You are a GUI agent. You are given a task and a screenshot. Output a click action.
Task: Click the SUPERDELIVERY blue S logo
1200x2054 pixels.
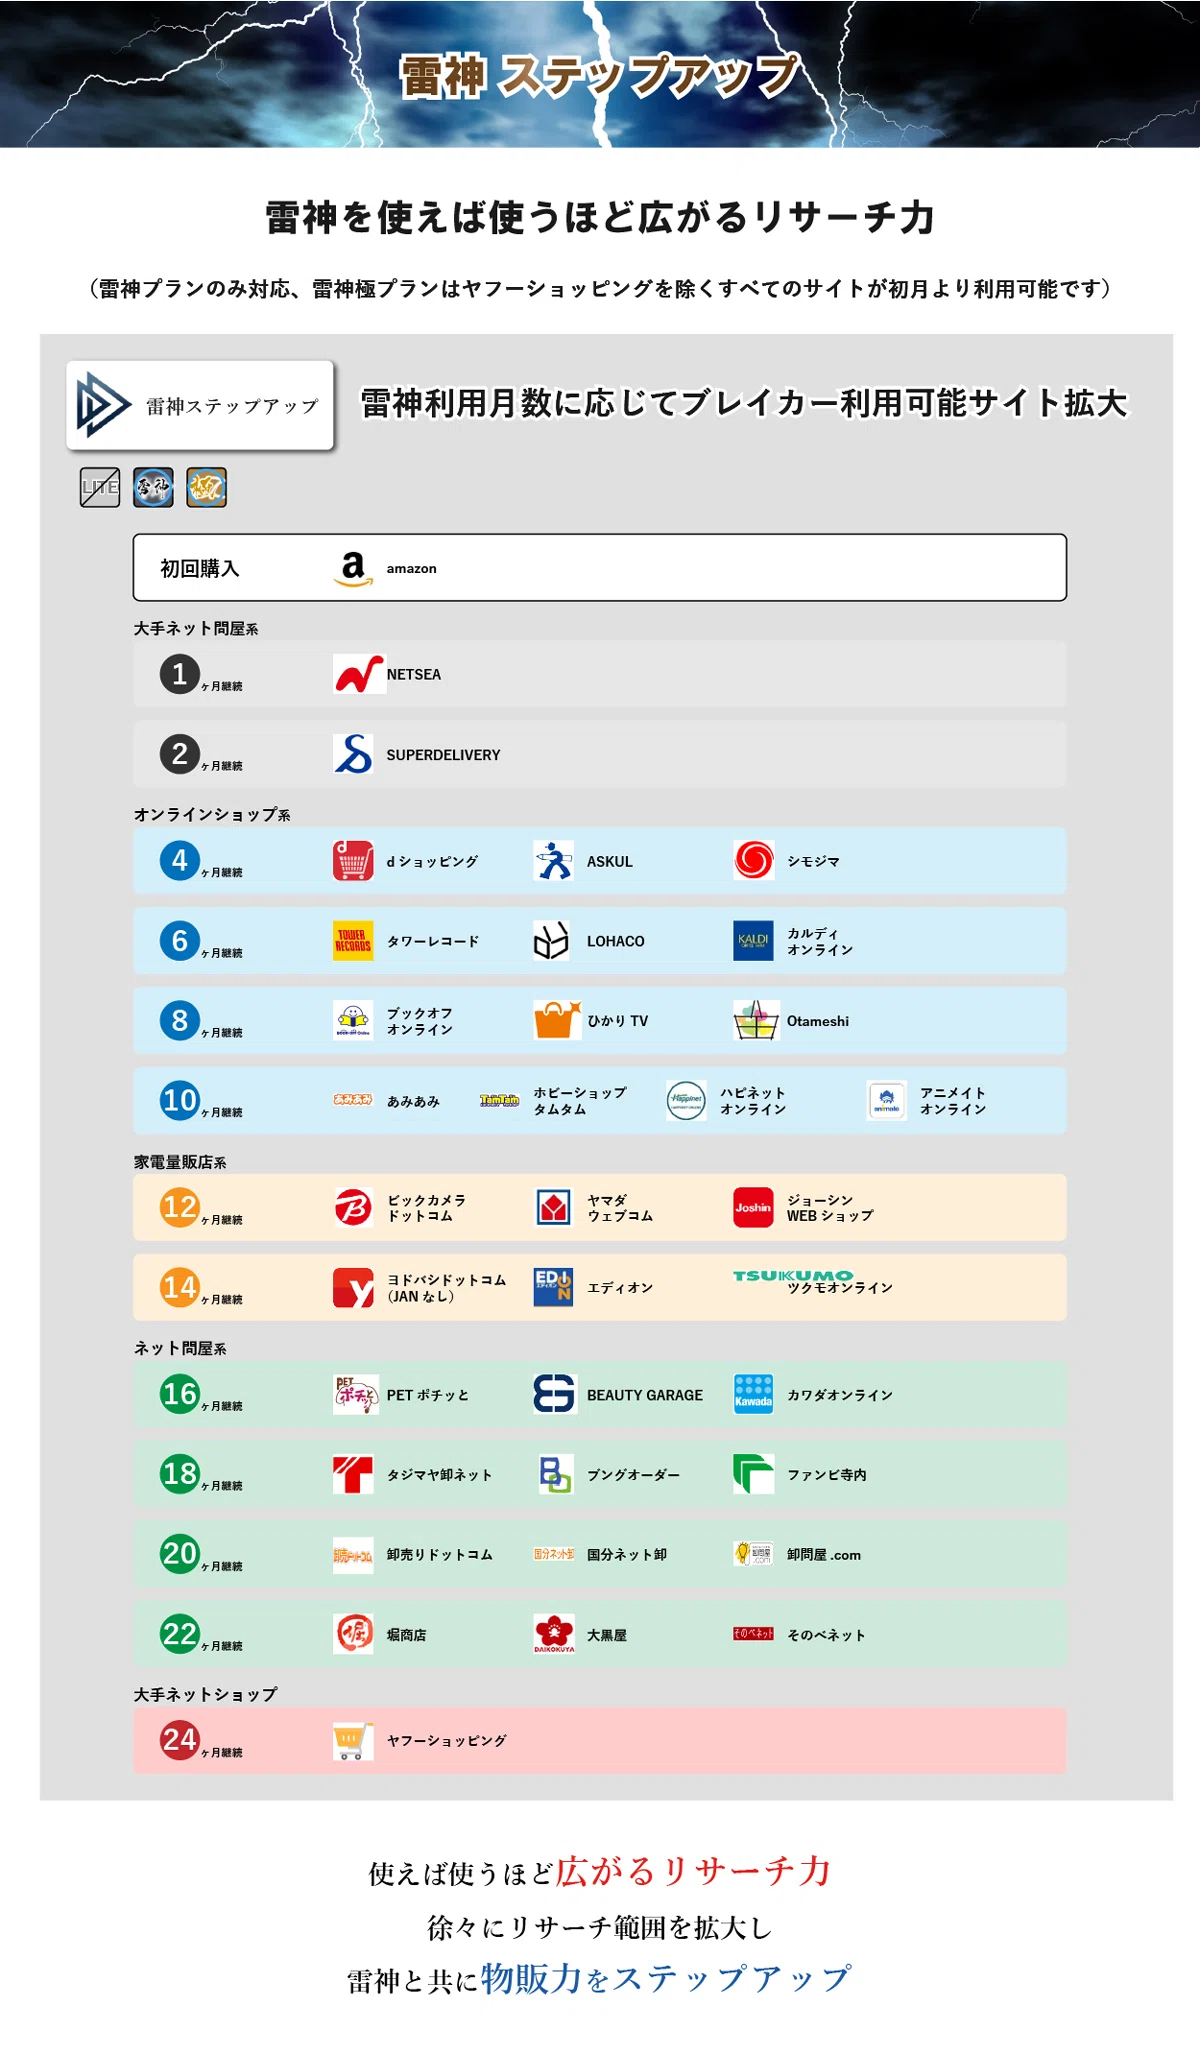353,754
